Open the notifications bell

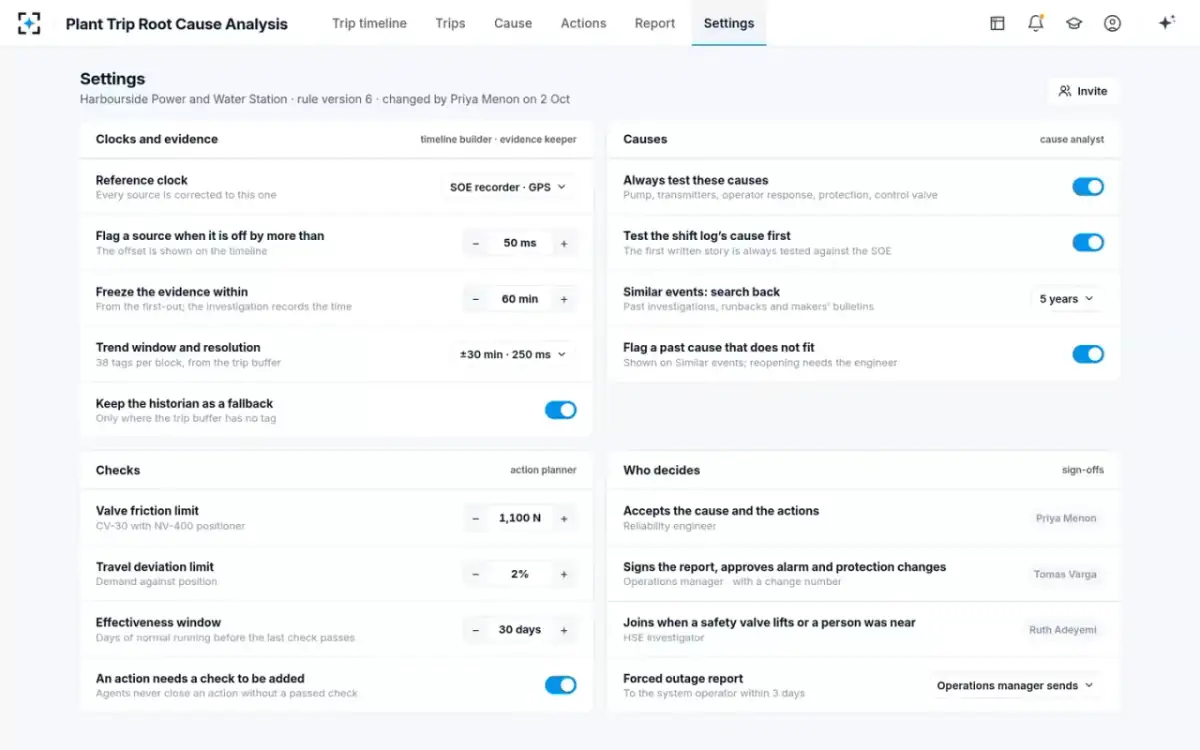coord(1036,23)
